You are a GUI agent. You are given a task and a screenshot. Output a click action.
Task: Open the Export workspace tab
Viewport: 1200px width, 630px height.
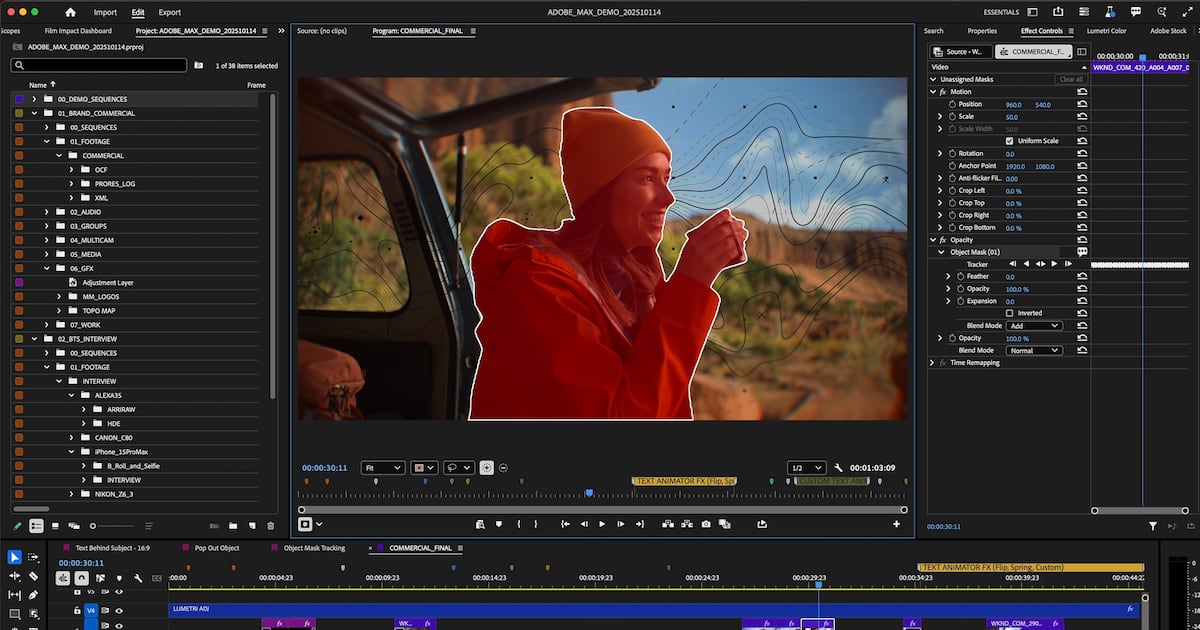pyautogui.click(x=170, y=12)
